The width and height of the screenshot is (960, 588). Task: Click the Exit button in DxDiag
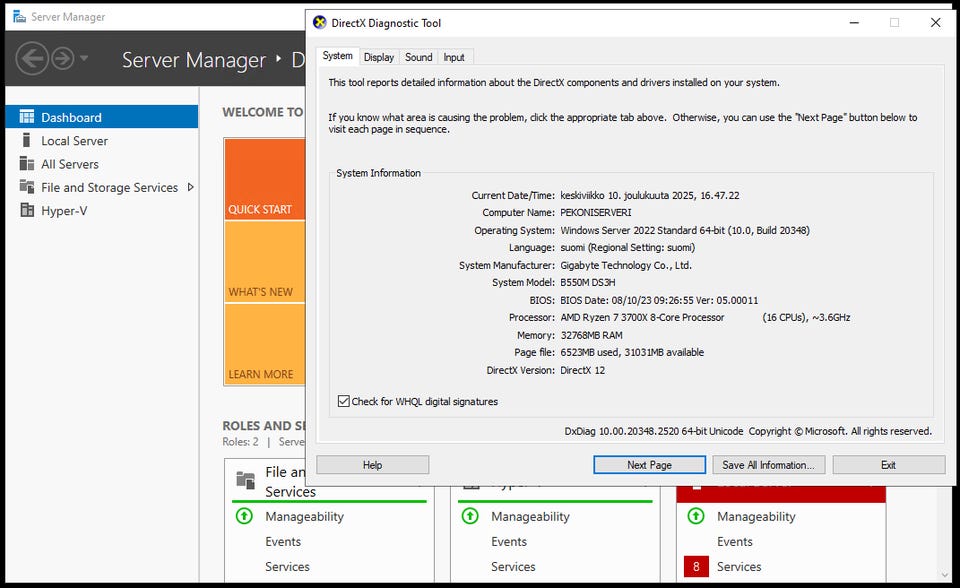pyautogui.click(x=888, y=465)
